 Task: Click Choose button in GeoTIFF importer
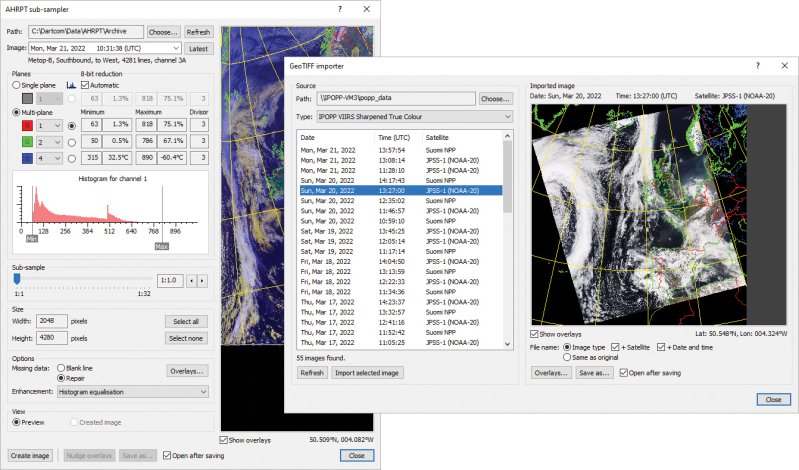coord(495,98)
